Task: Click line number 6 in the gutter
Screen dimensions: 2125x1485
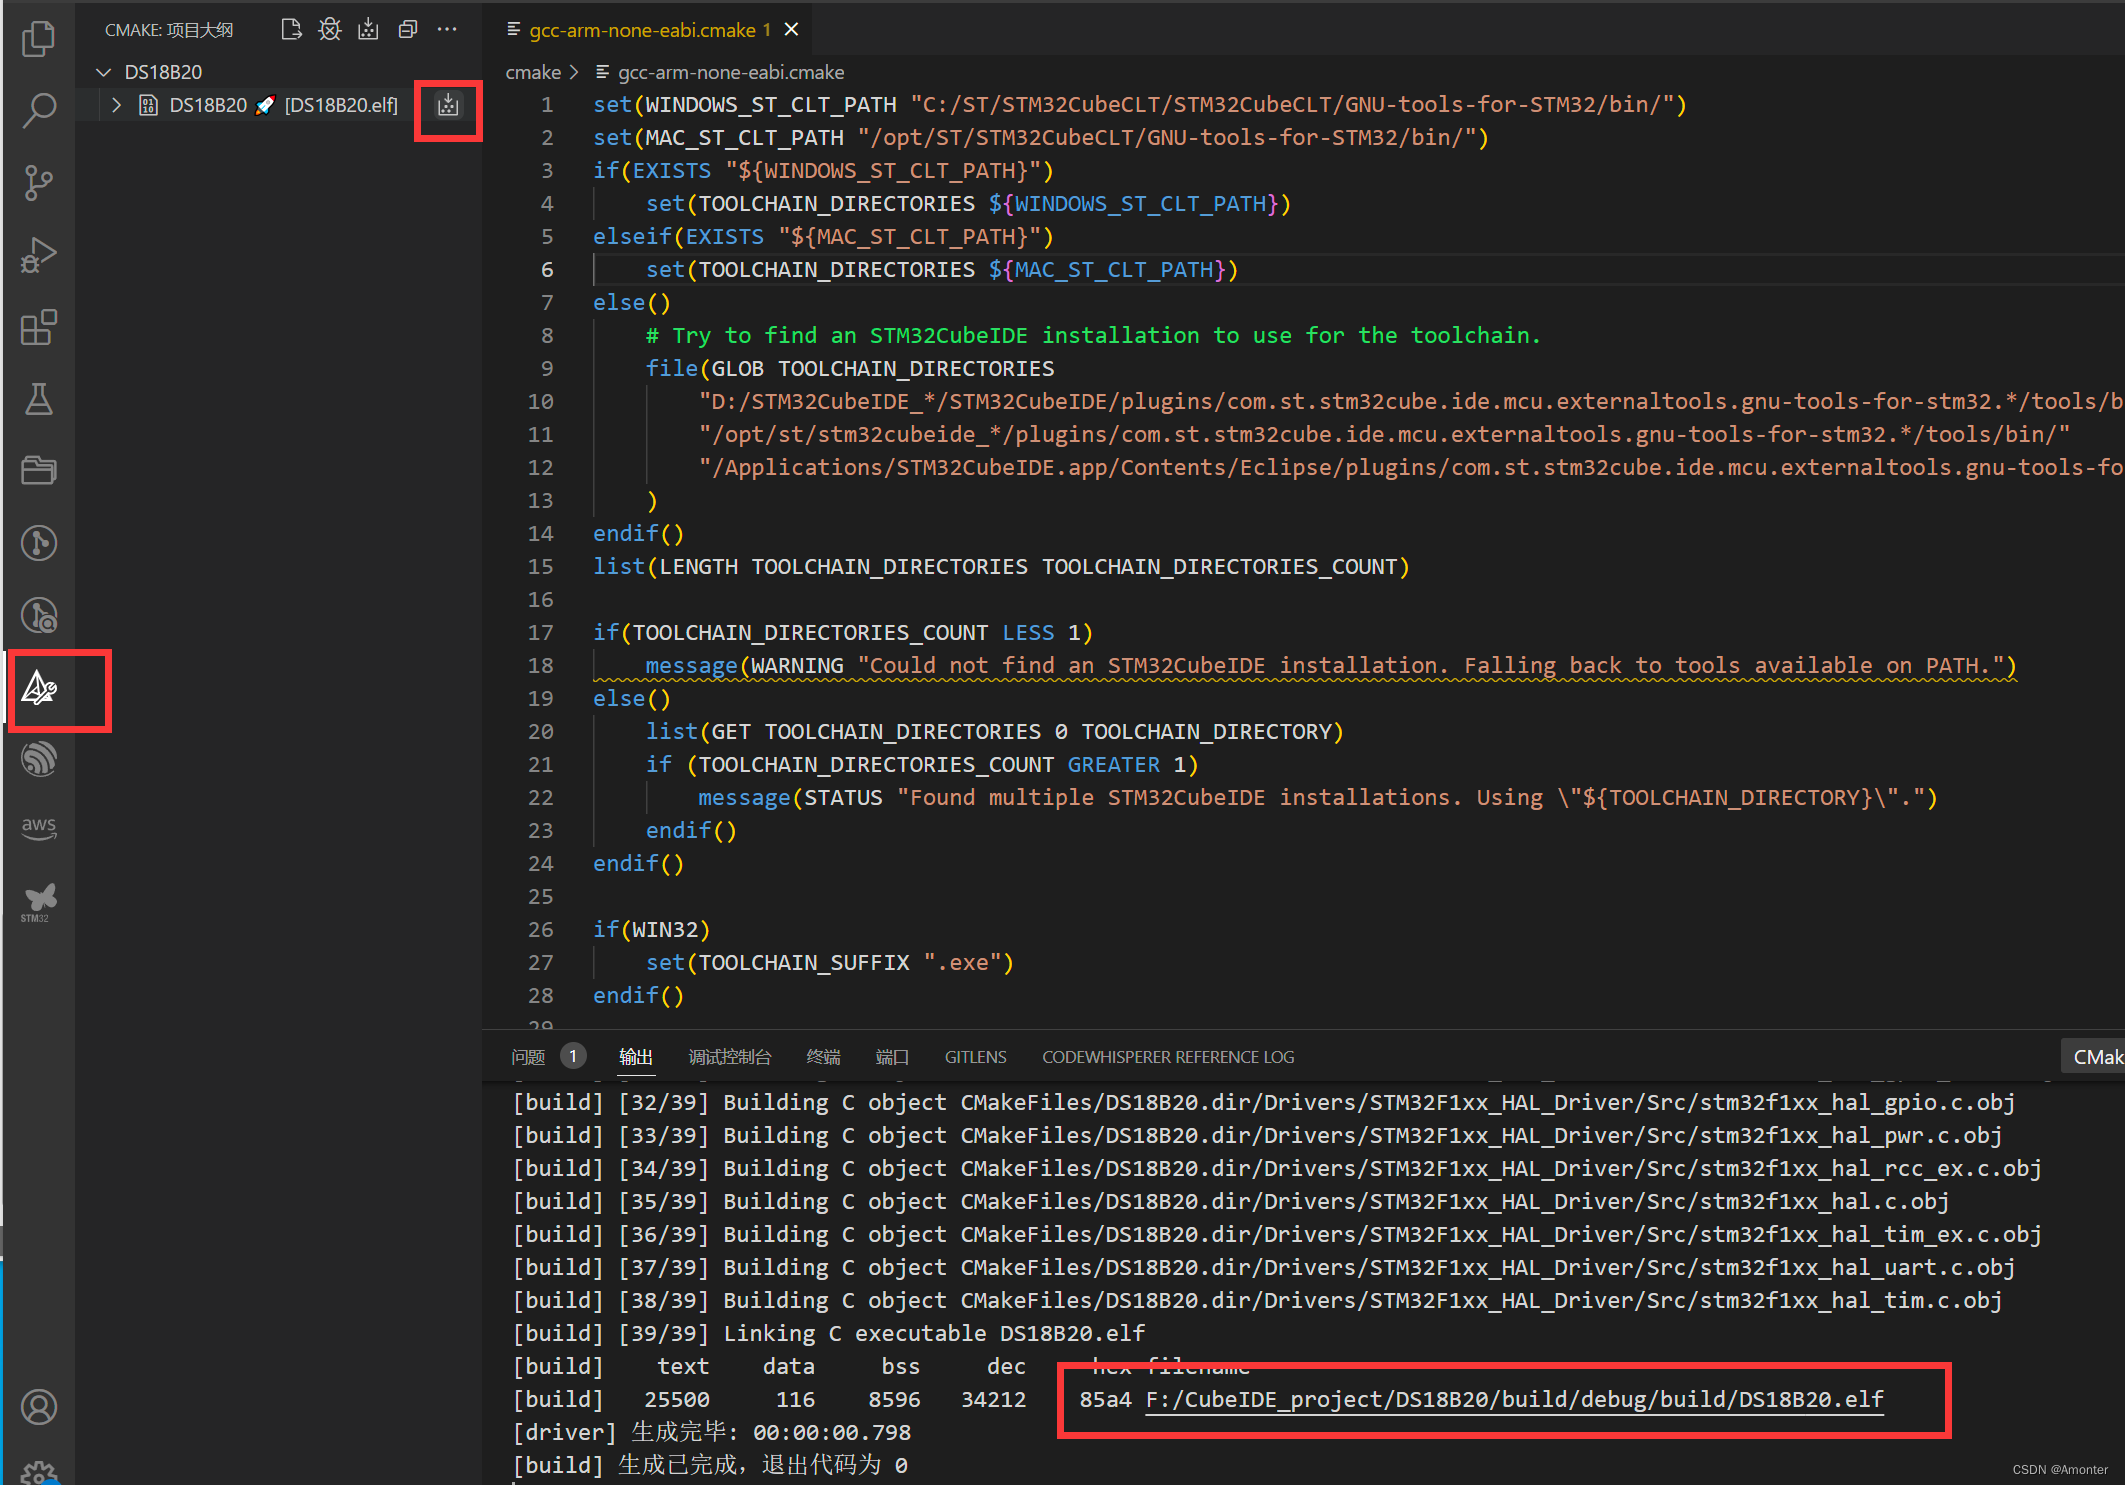Action: pyautogui.click(x=546, y=269)
